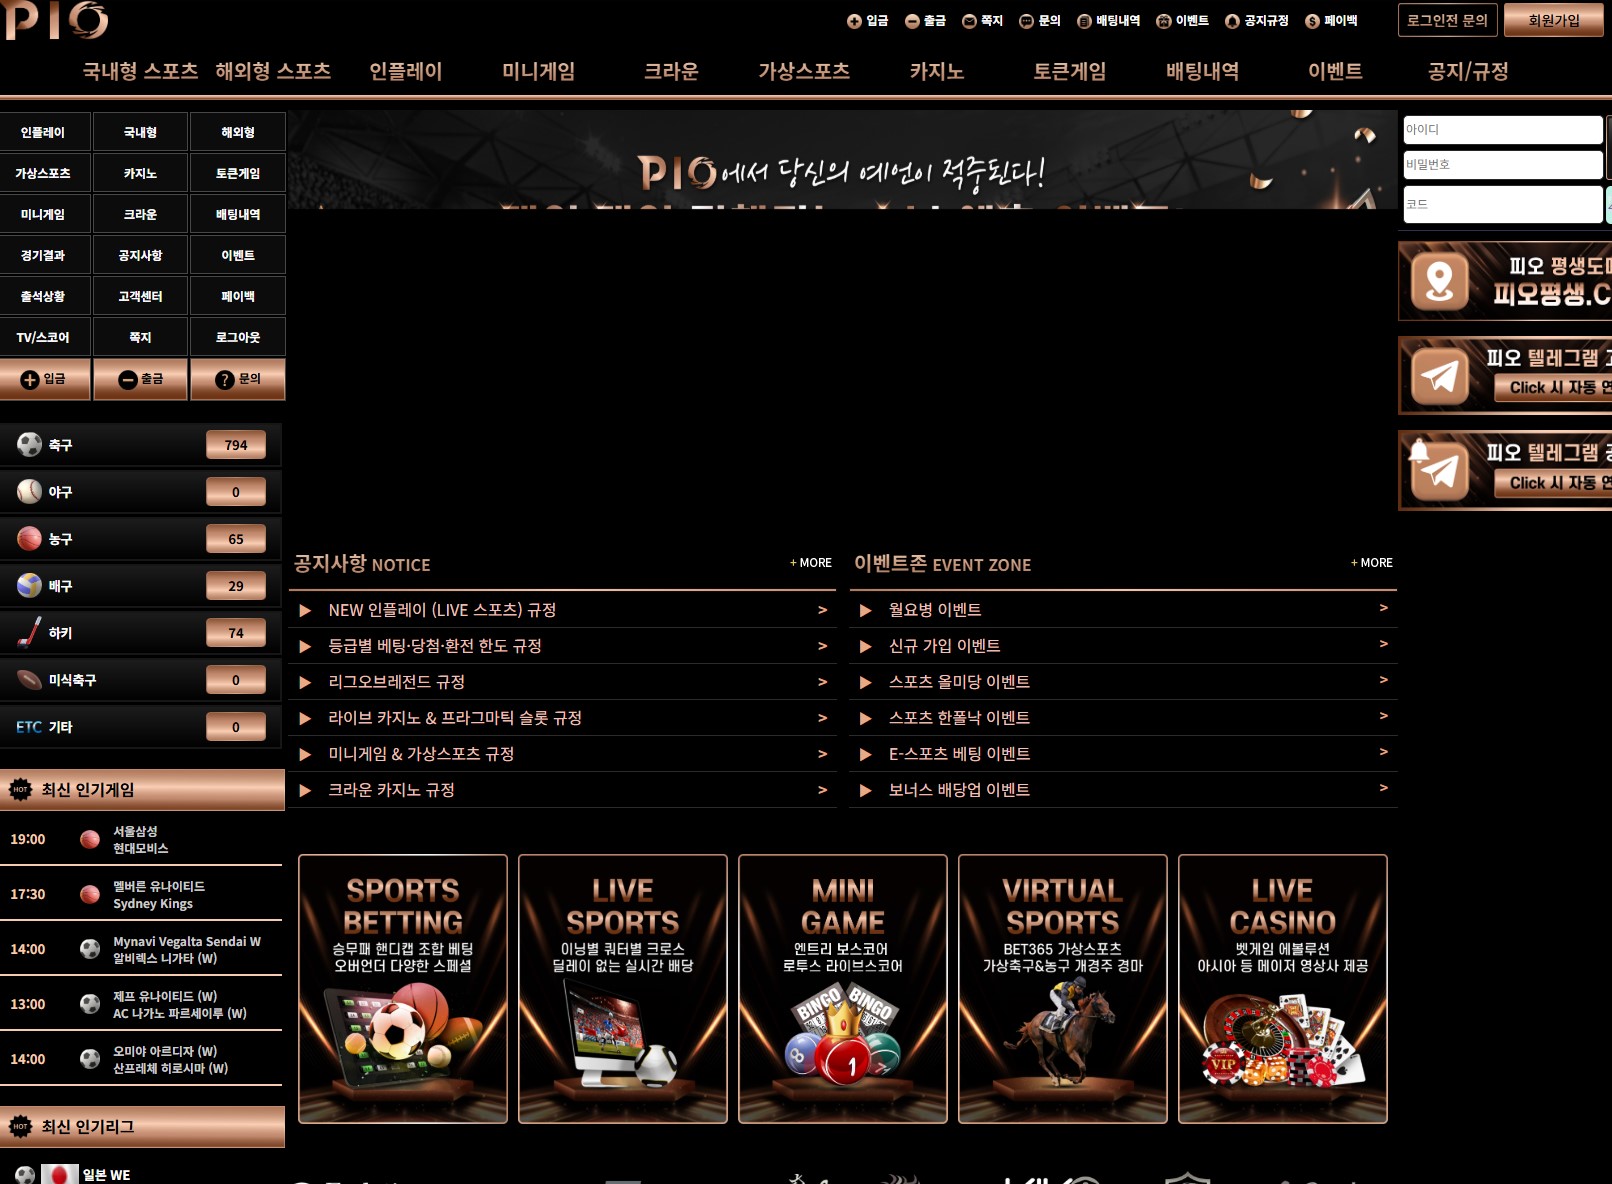Select the 경기결과 button in left grid
This screenshot has height=1184, width=1612.
tap(43, 255)
